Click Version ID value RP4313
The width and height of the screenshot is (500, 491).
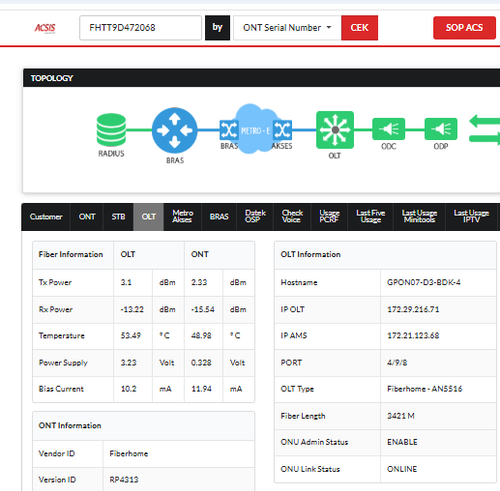[124, 480]
